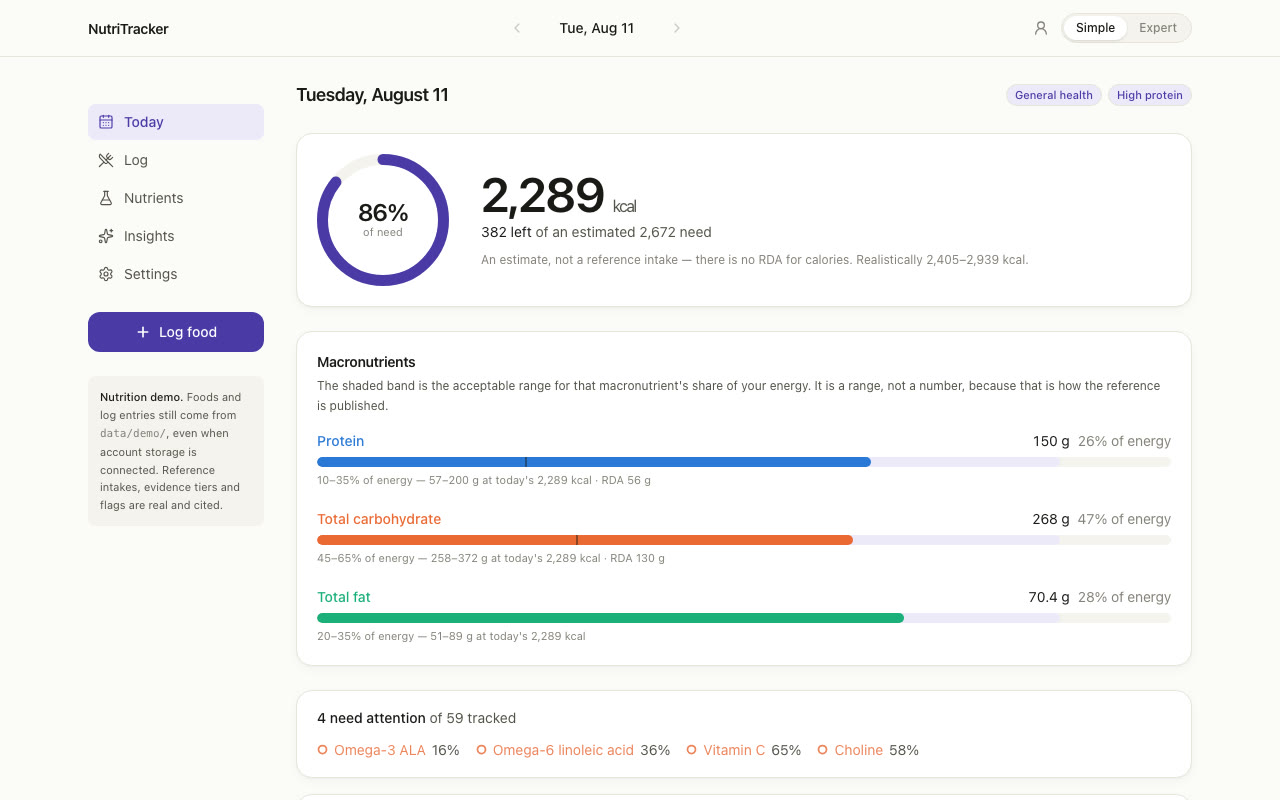Open the Log section label
1280x800 pixels.
[x=136, y=160]
